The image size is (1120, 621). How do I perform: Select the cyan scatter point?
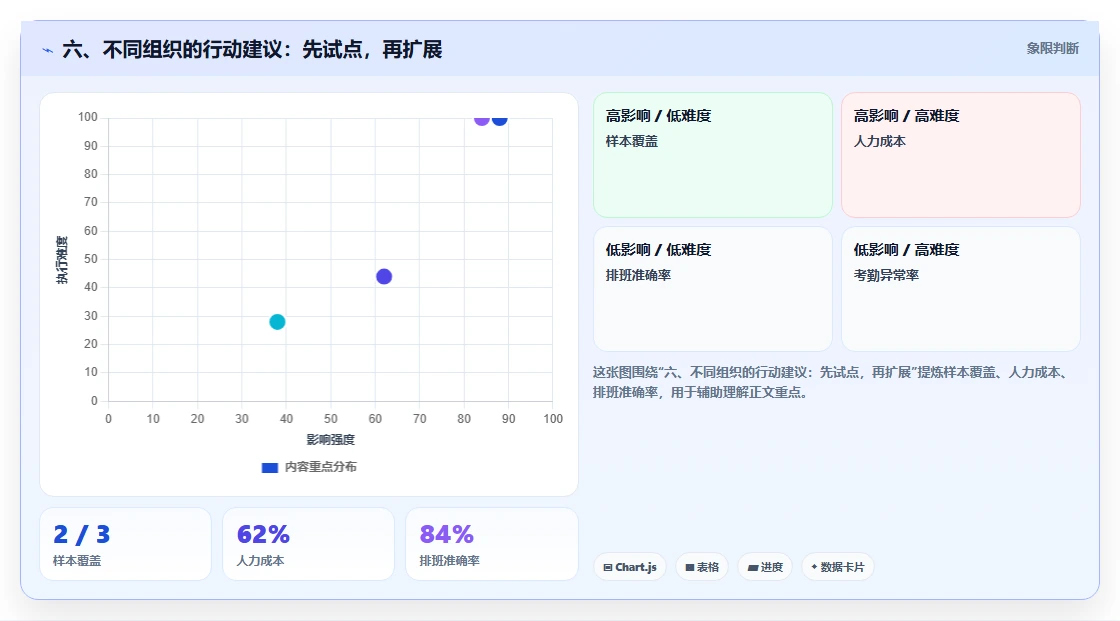(277, 322)
